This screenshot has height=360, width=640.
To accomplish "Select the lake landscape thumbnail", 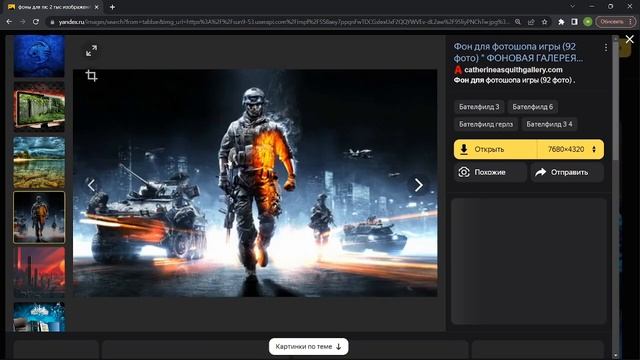I will pyautogui.click(x=39, y=162).
